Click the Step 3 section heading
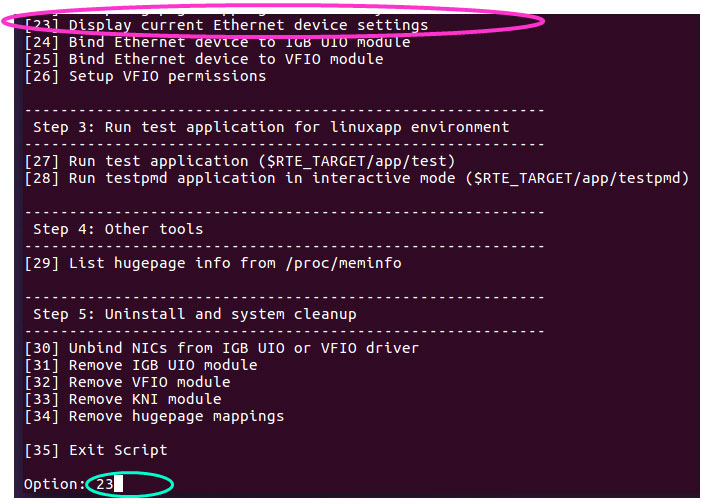 (271, 127)
